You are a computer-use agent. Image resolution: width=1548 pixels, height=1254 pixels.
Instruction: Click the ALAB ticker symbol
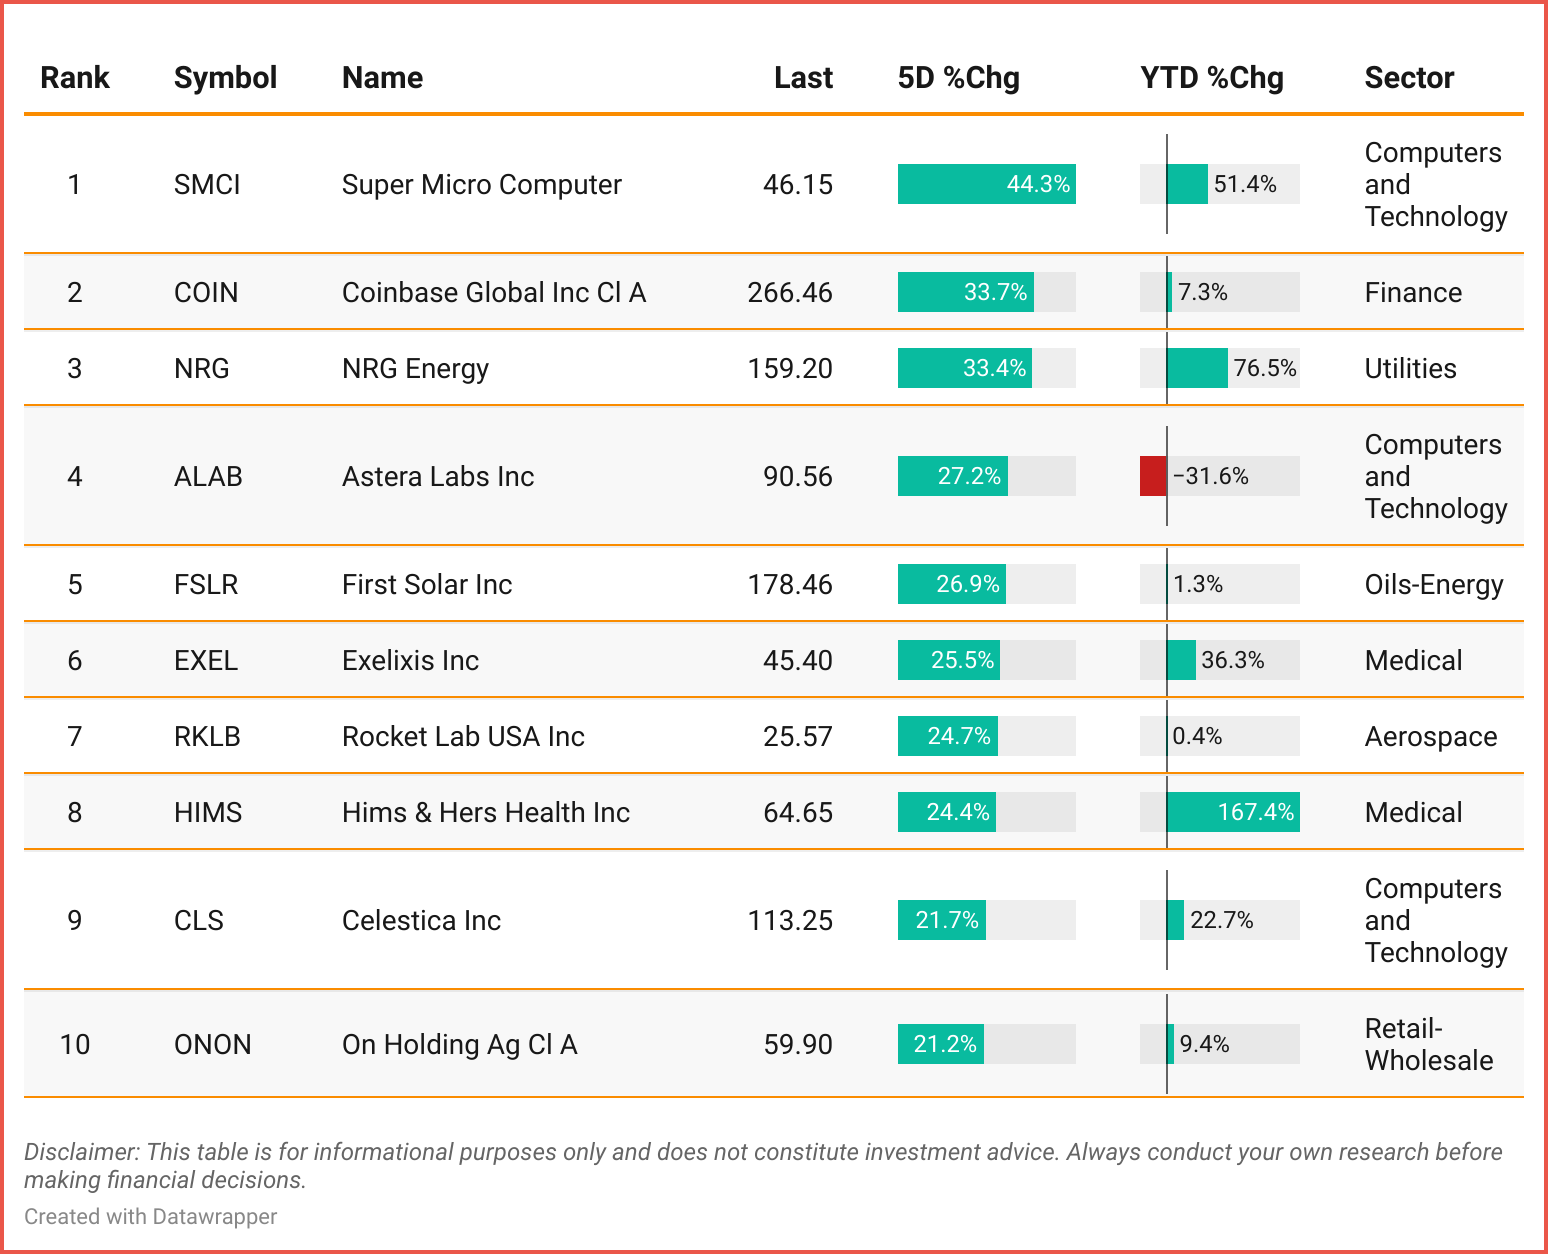click(x=208, y=477)
